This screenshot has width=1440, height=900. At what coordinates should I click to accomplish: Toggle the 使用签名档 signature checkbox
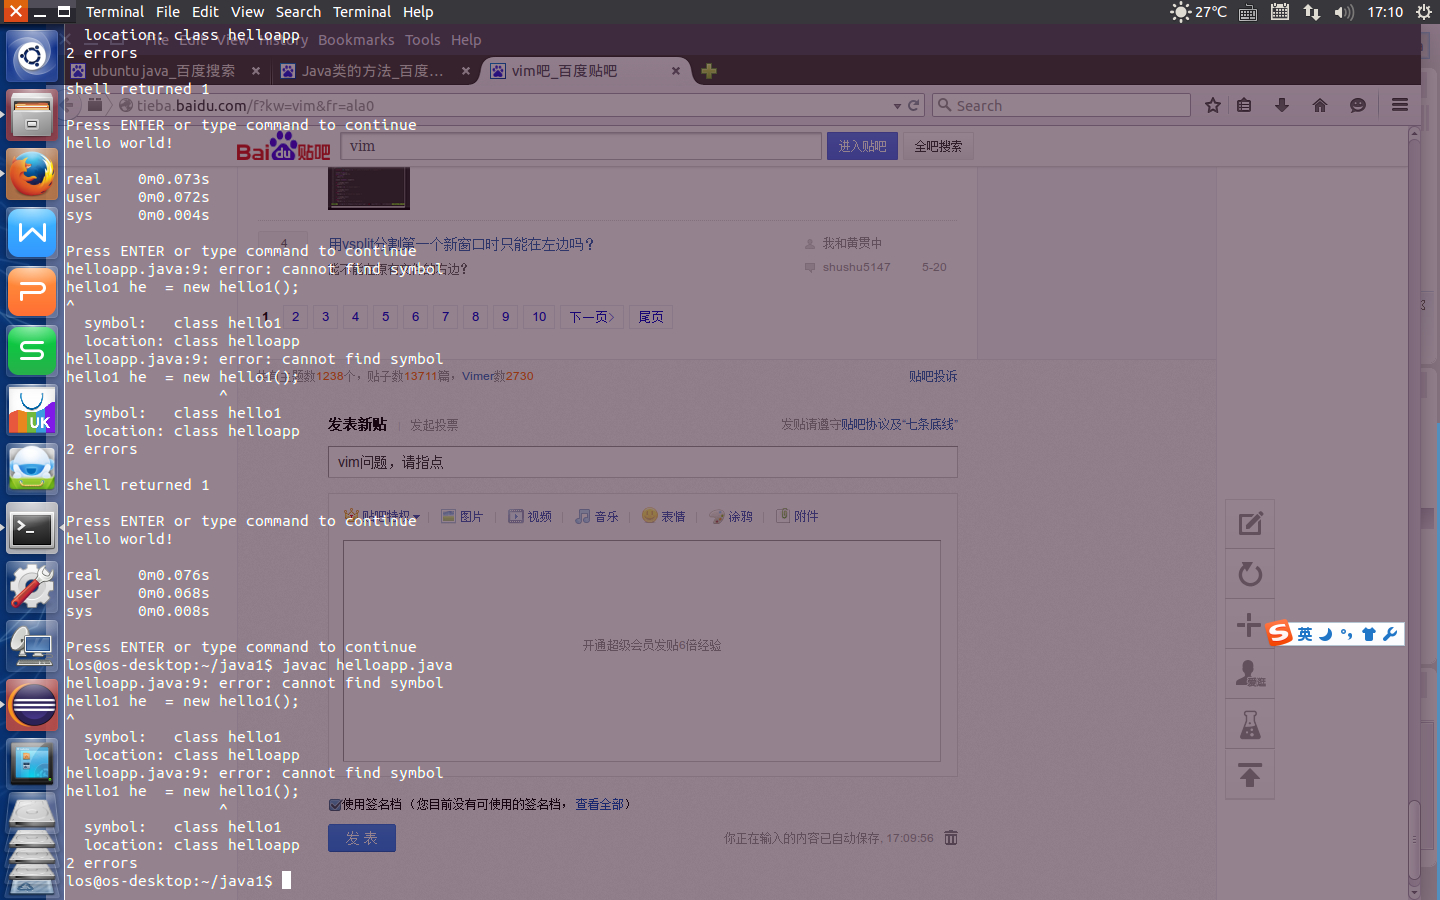pos(335,804)
